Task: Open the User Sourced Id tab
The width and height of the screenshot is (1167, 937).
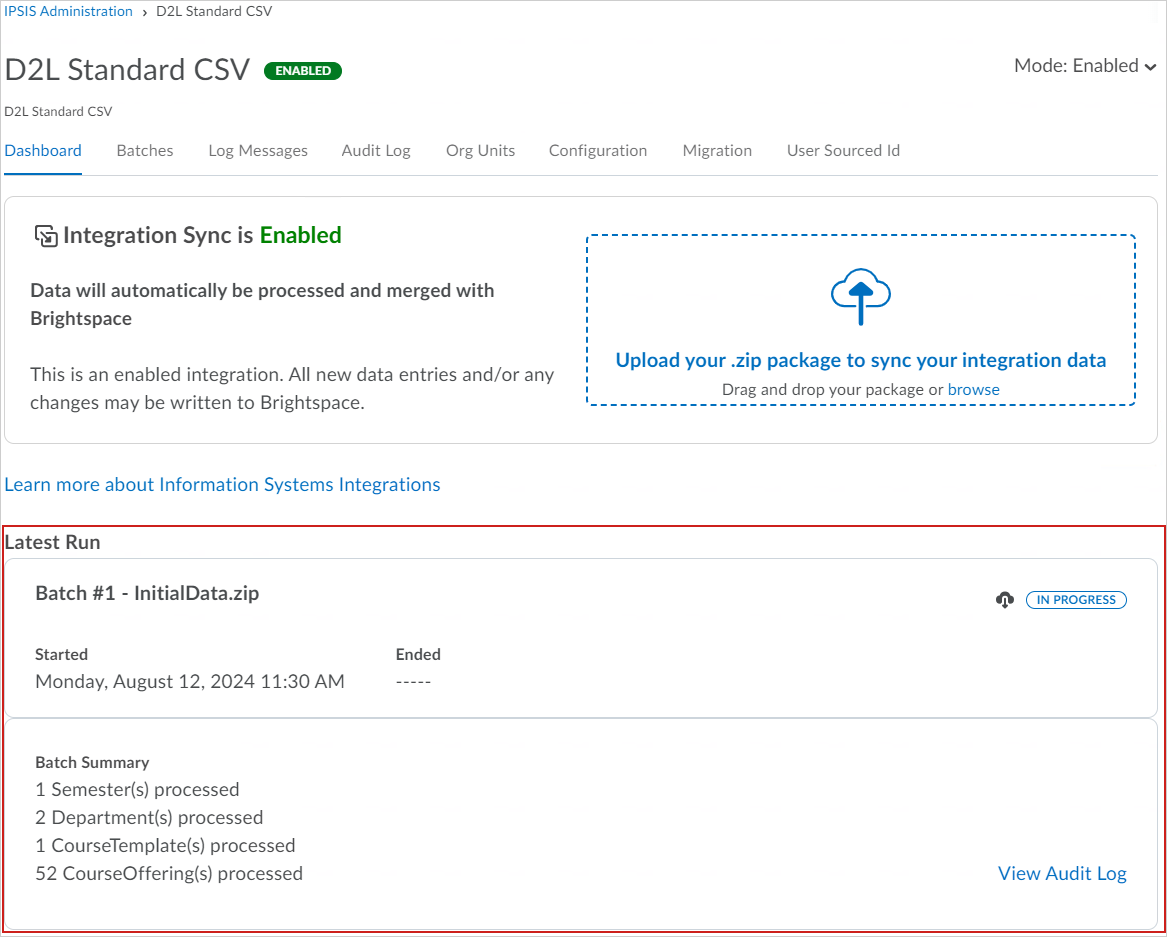Action: pos(843,150)
